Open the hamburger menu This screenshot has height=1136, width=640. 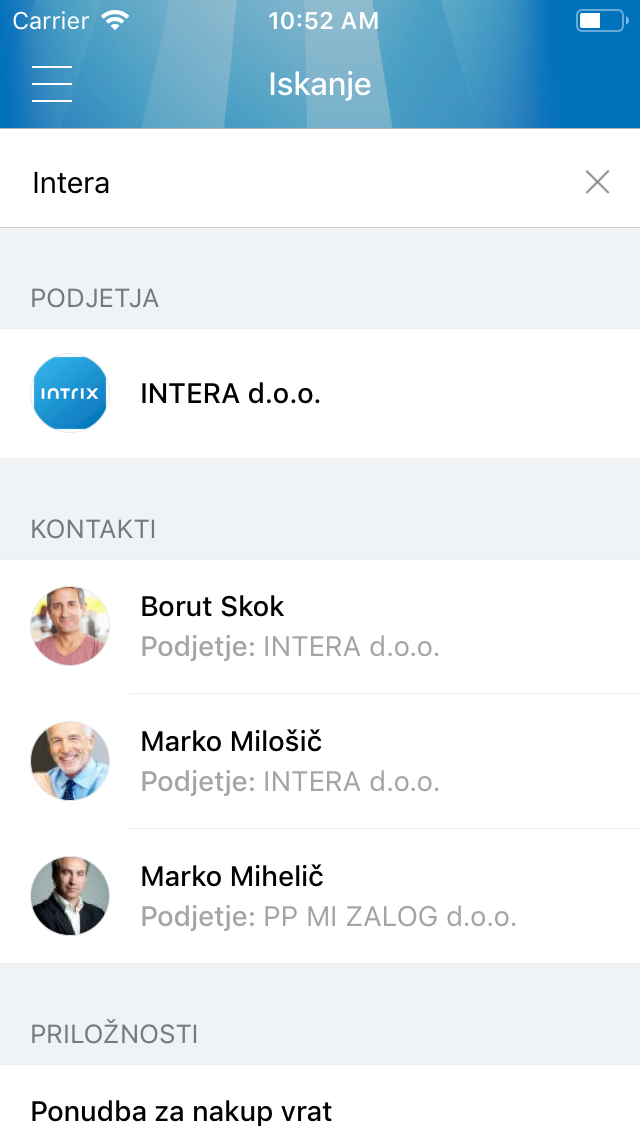tap(52, 83)
